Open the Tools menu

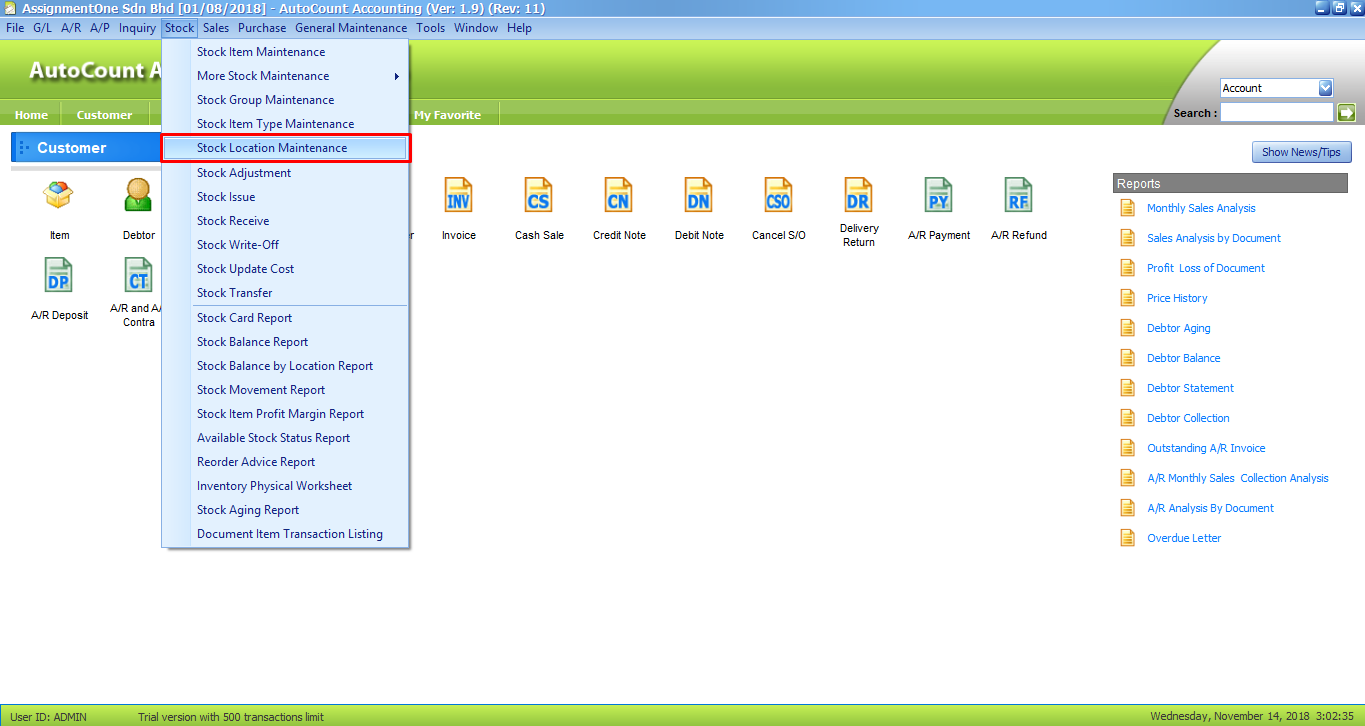(x=430, y=28)
